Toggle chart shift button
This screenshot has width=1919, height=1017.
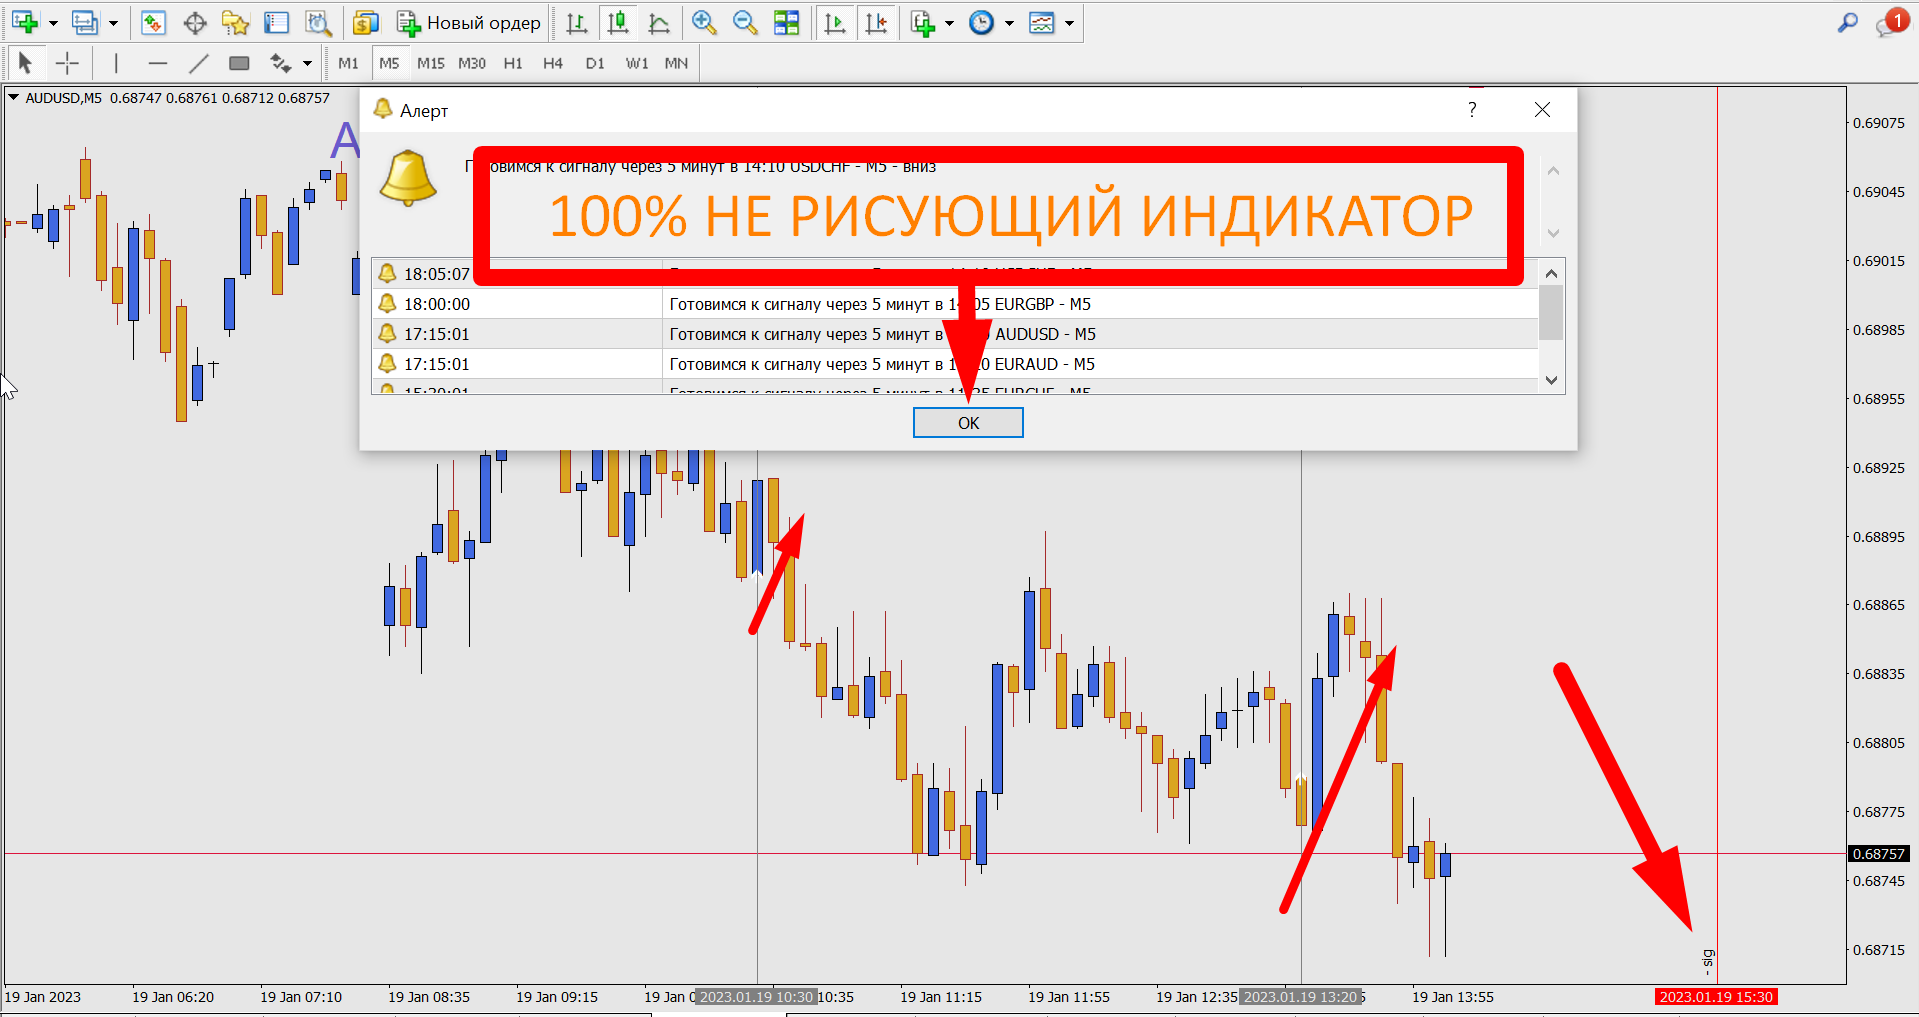point(876,22)
